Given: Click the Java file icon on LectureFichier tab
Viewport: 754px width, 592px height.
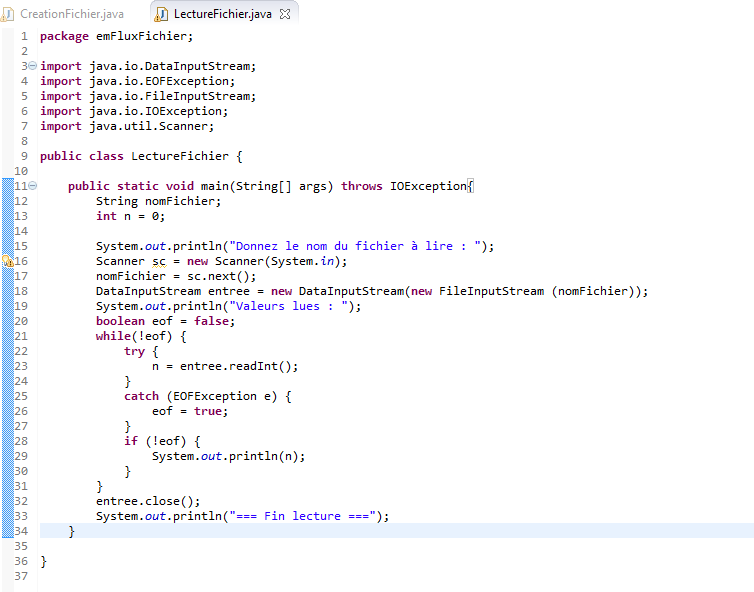Looking at the screenshot, I should pos(162,14).
